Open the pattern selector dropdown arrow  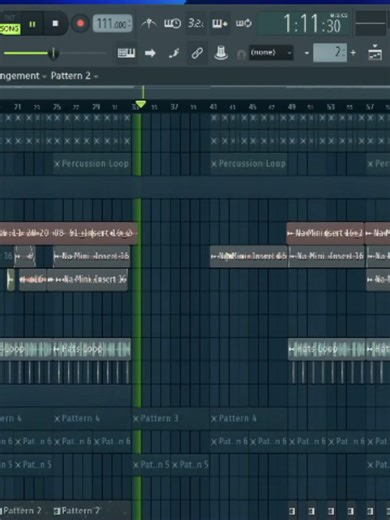[306, 53]
